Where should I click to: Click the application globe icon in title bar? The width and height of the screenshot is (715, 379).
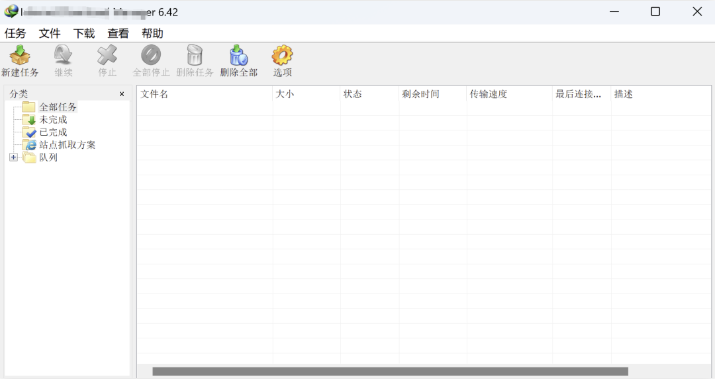[x=11, y=11]
